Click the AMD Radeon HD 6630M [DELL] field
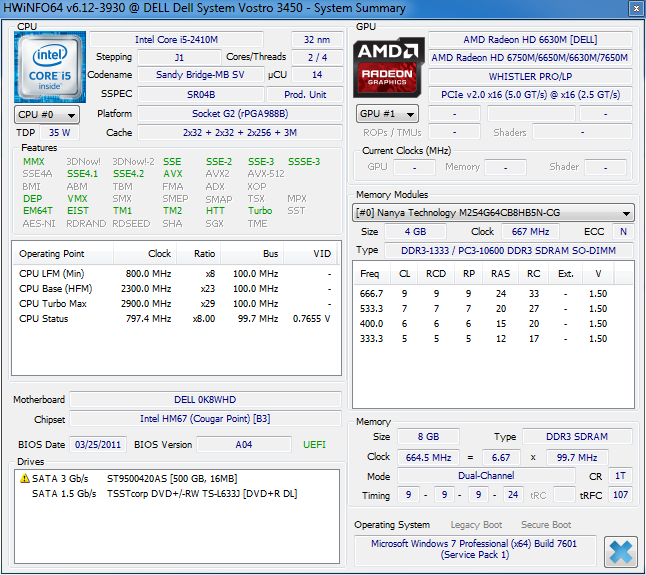 coord(530,40)
